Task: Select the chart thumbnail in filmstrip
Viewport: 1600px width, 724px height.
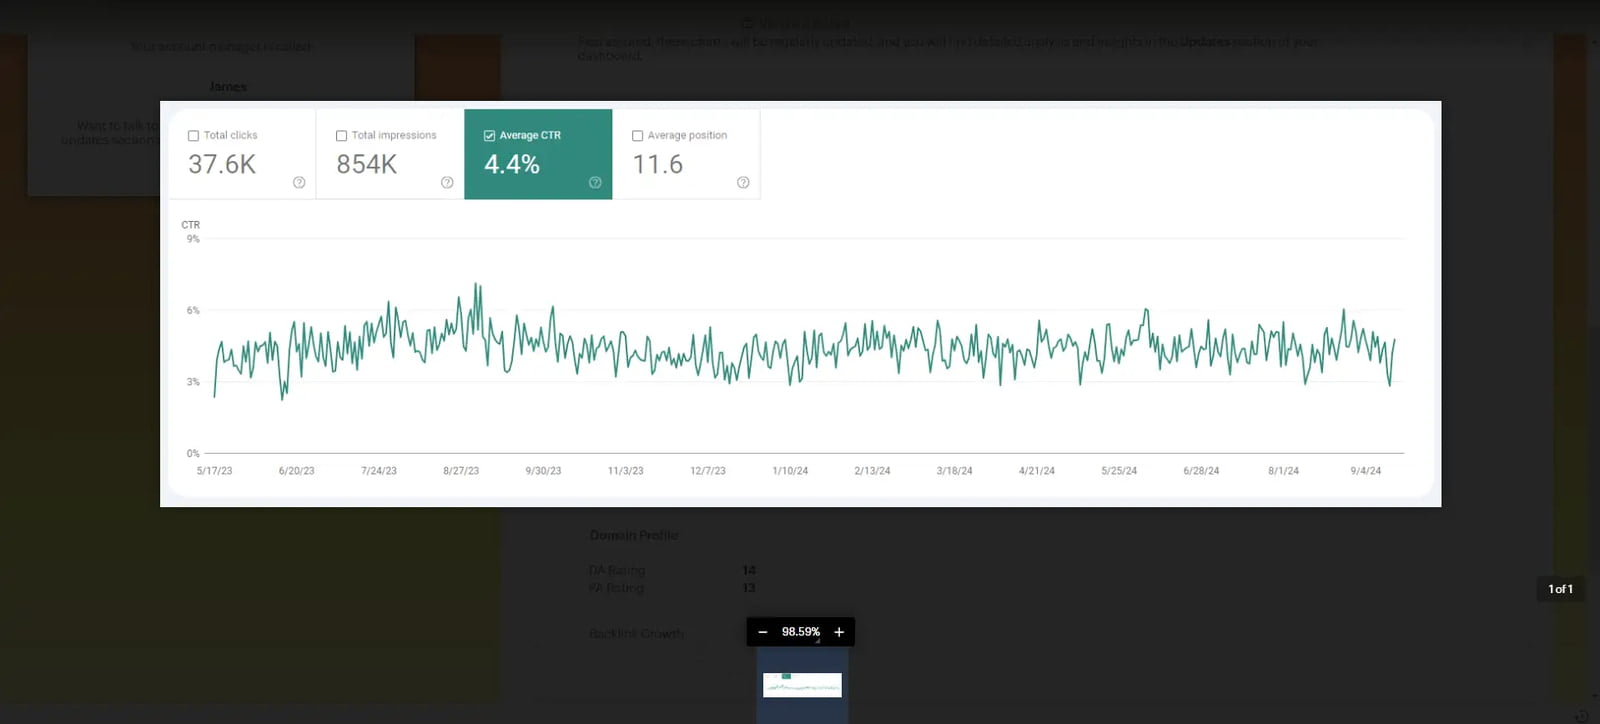Action: point(802,685)
